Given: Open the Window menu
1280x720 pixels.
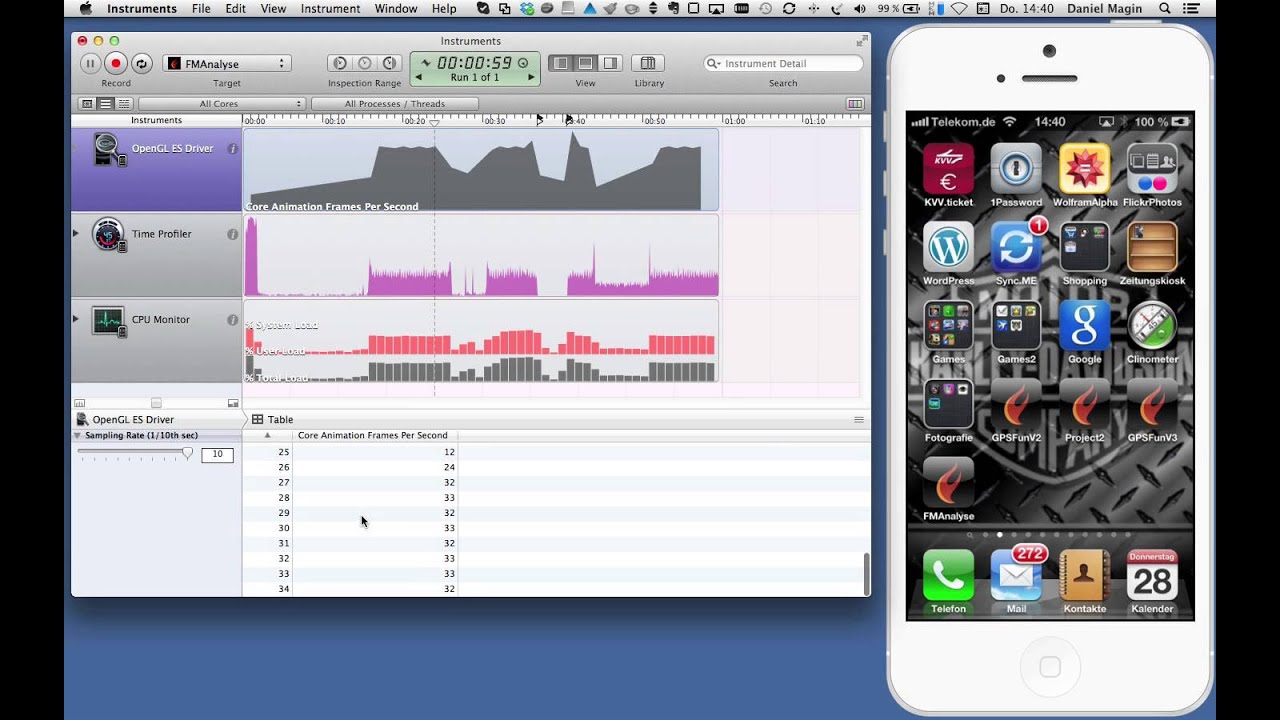Looking at the screenshot, I should (396, 9).
